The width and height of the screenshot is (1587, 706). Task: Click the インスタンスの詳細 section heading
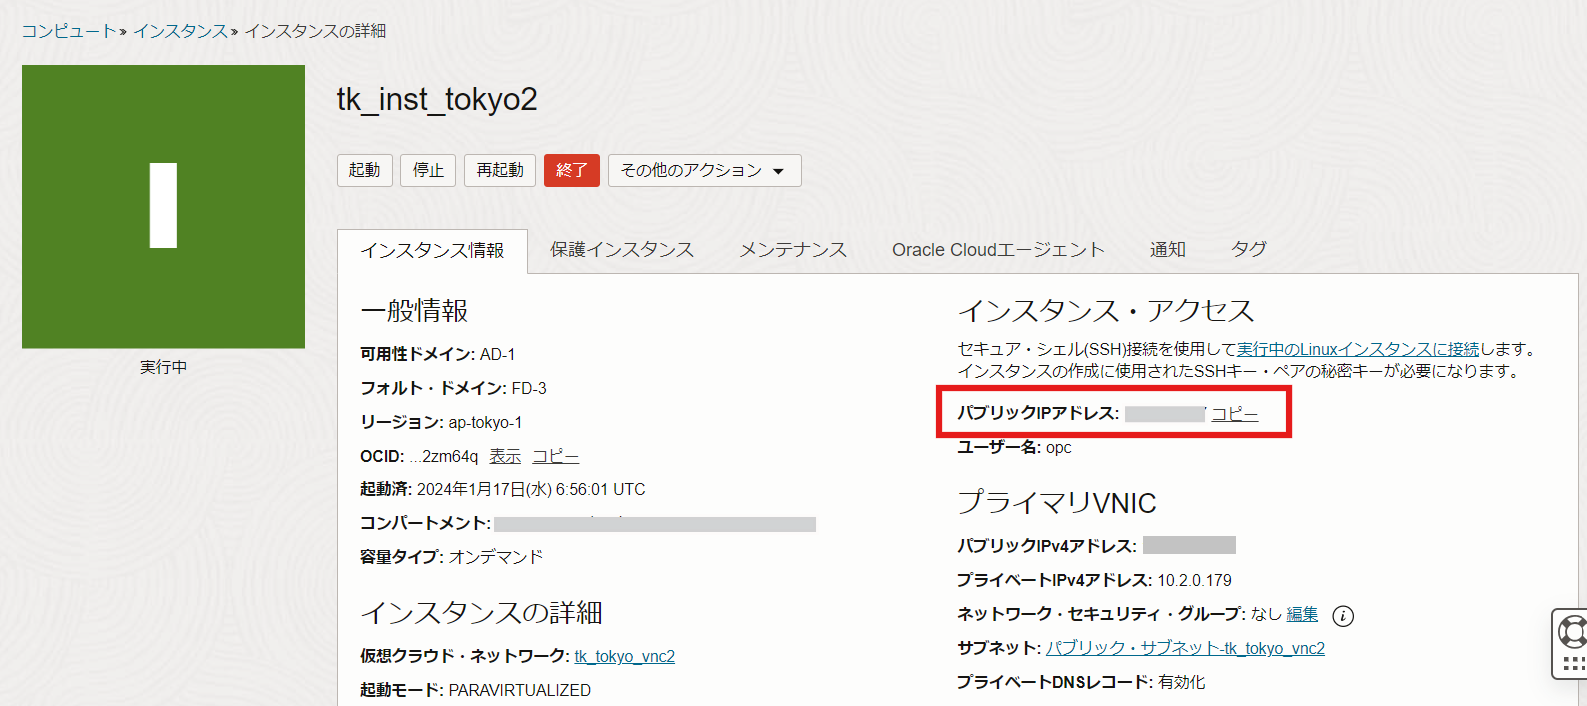pyautogui.click(x=481, y=613)
